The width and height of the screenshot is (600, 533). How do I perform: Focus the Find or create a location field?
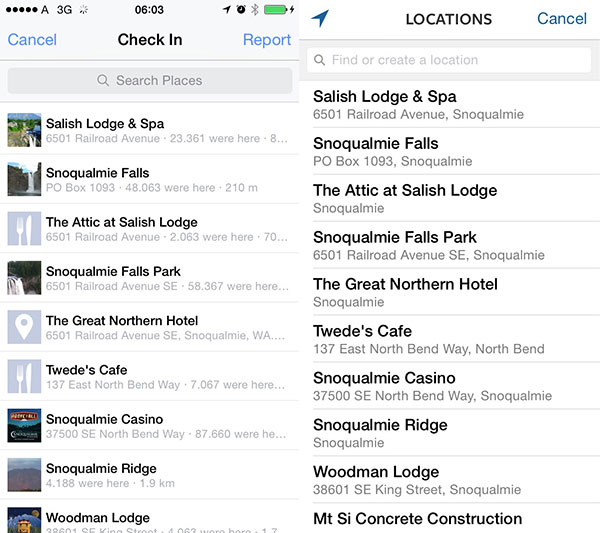click(449, 60)
